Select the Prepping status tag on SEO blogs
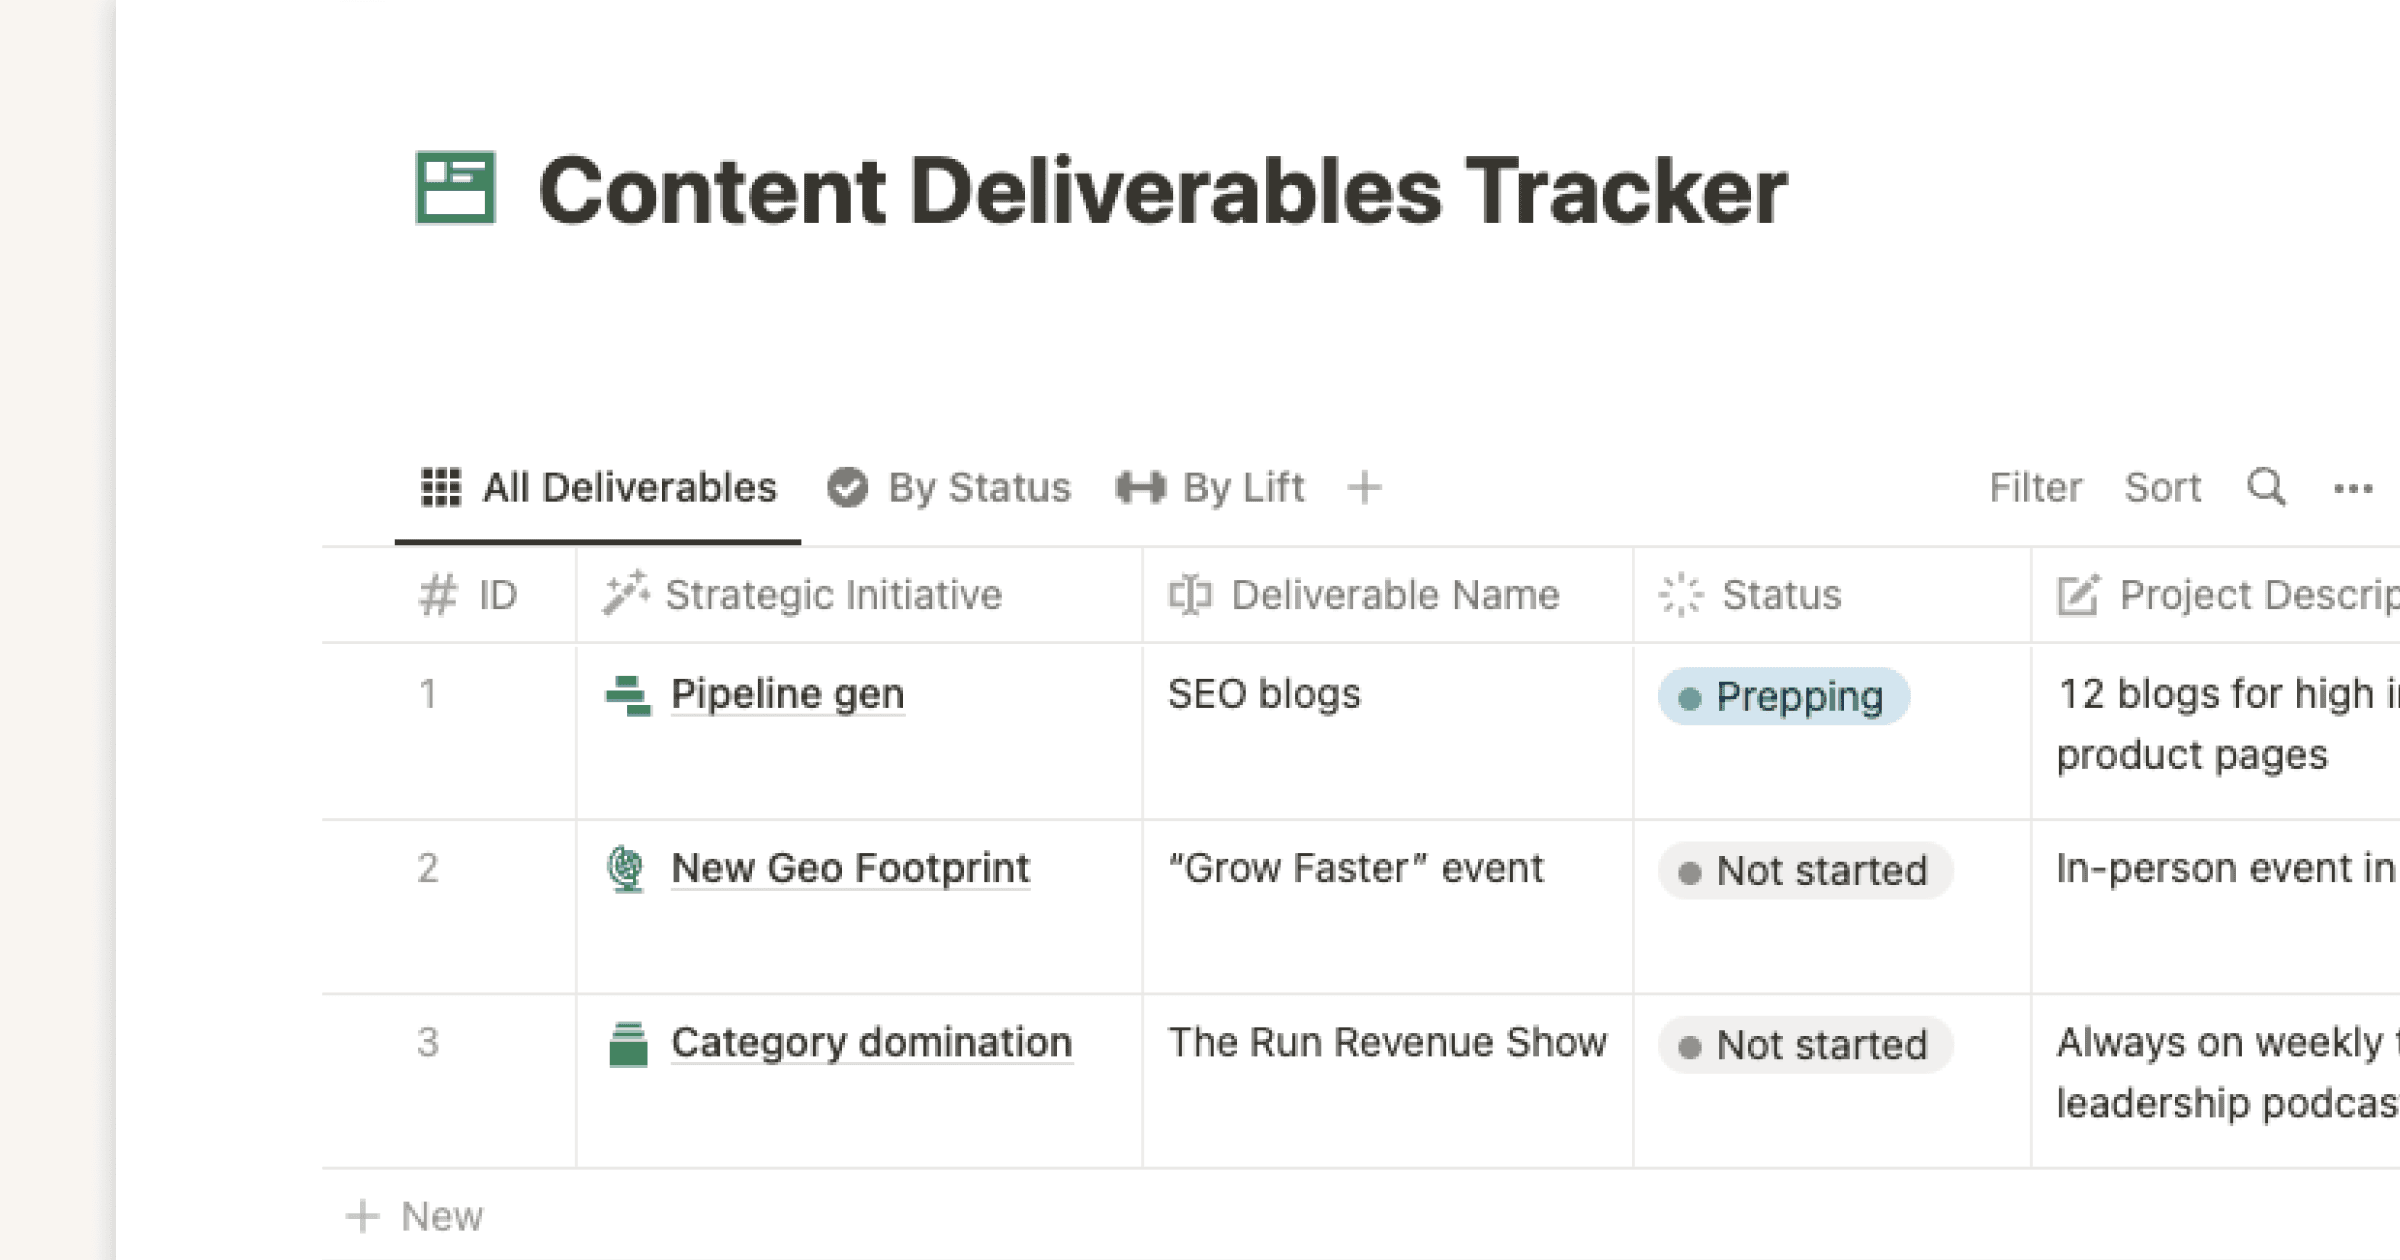 1783,696
